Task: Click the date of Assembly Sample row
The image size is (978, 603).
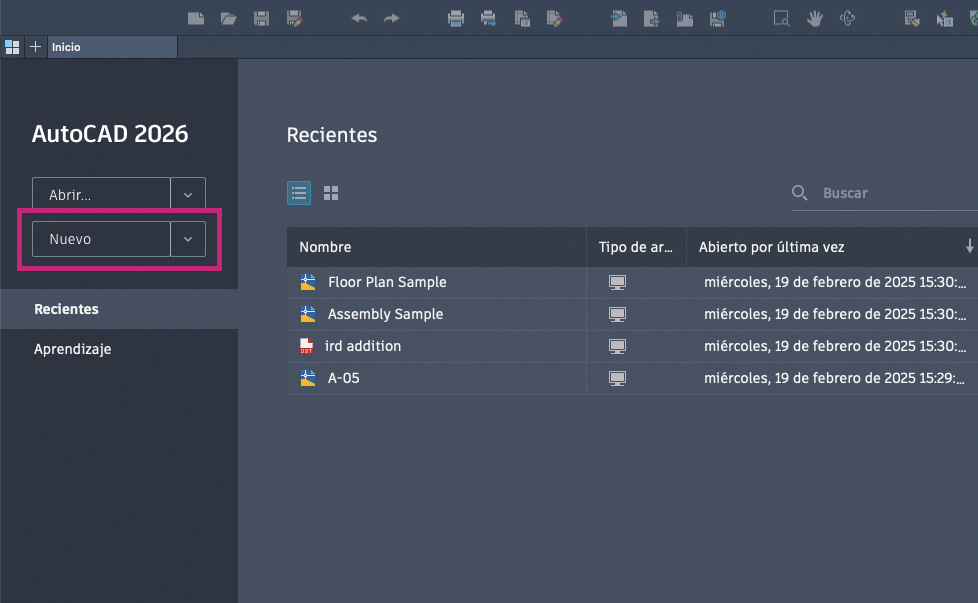Action: click(x=835, y=314)
